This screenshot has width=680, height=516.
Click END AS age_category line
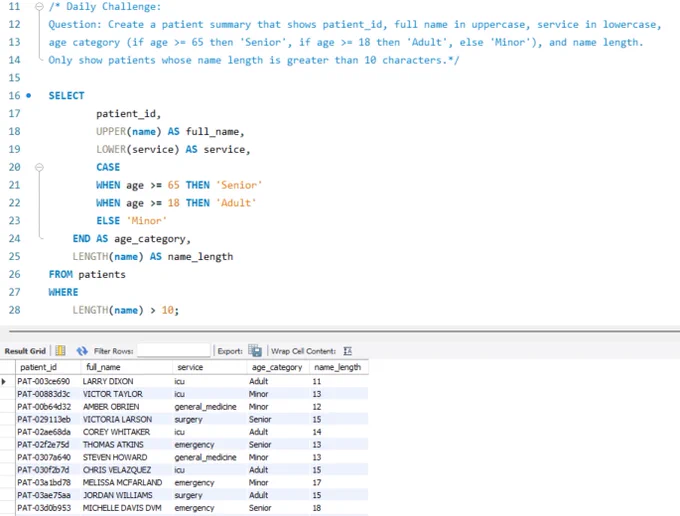click(x=131, y=238)
